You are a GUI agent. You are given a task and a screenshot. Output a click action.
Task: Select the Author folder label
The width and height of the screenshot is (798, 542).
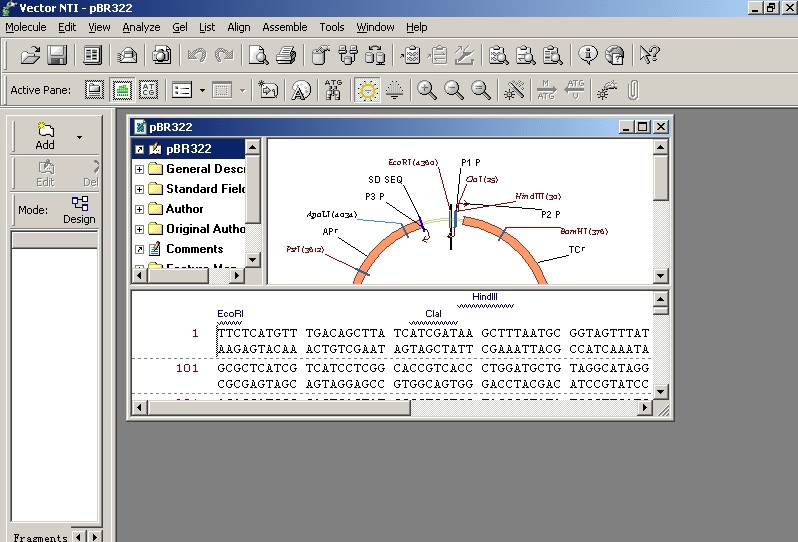[x=184, y=209]
